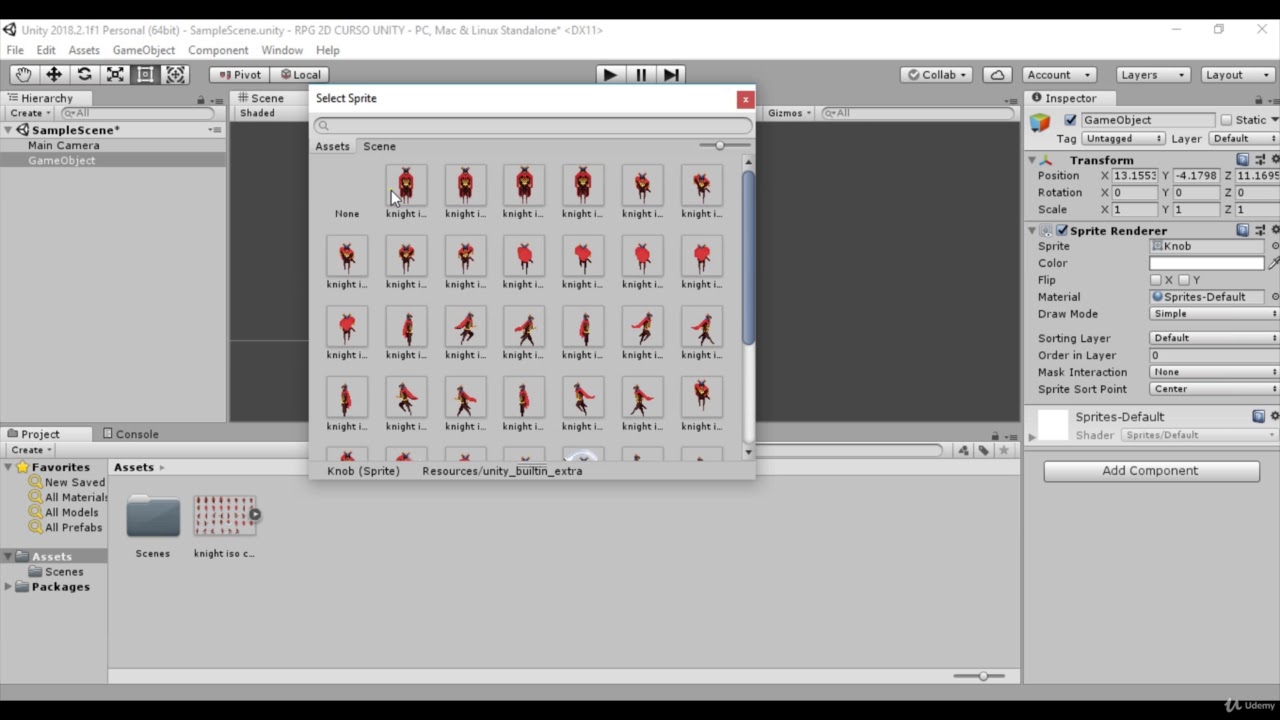Select the combined Transform tool
Viewport: 1280px width, 720px height.
[176, 75]
